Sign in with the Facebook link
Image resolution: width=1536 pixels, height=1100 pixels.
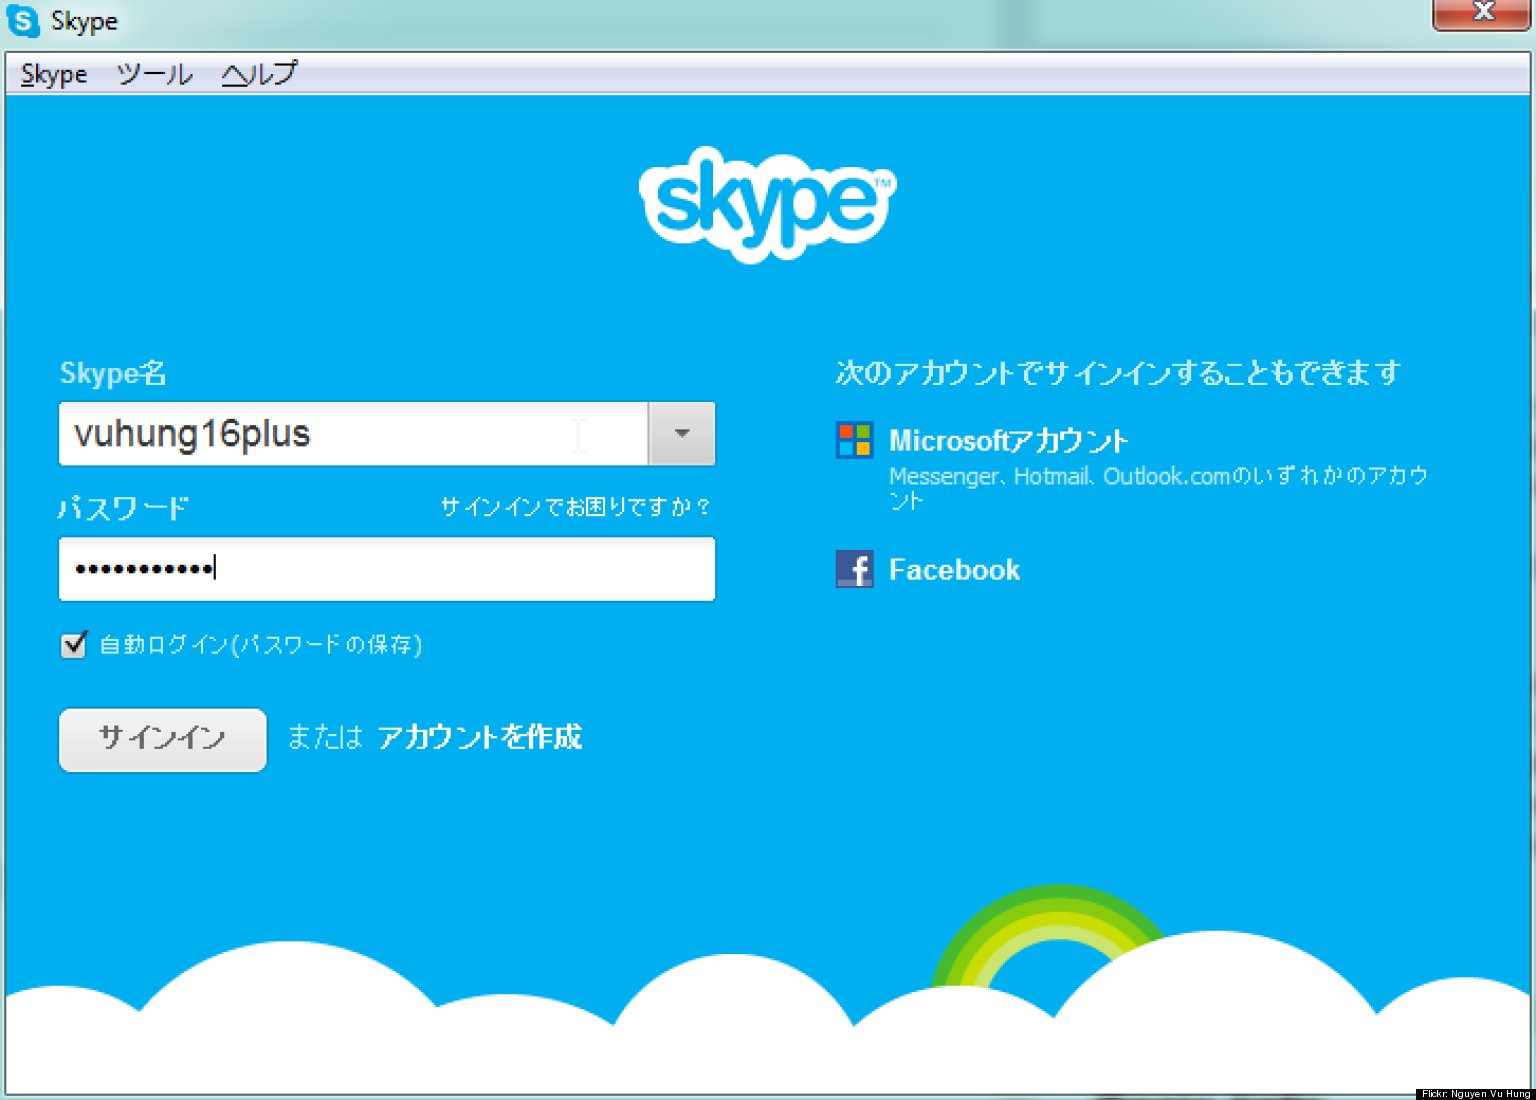point(954,570)
